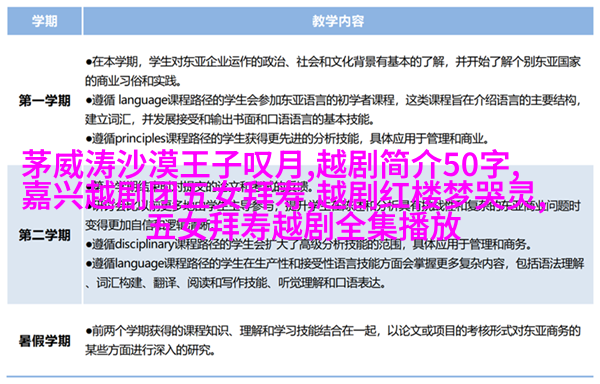
Task: Click the '暑假学期' row label
Action: pos(44,340)
